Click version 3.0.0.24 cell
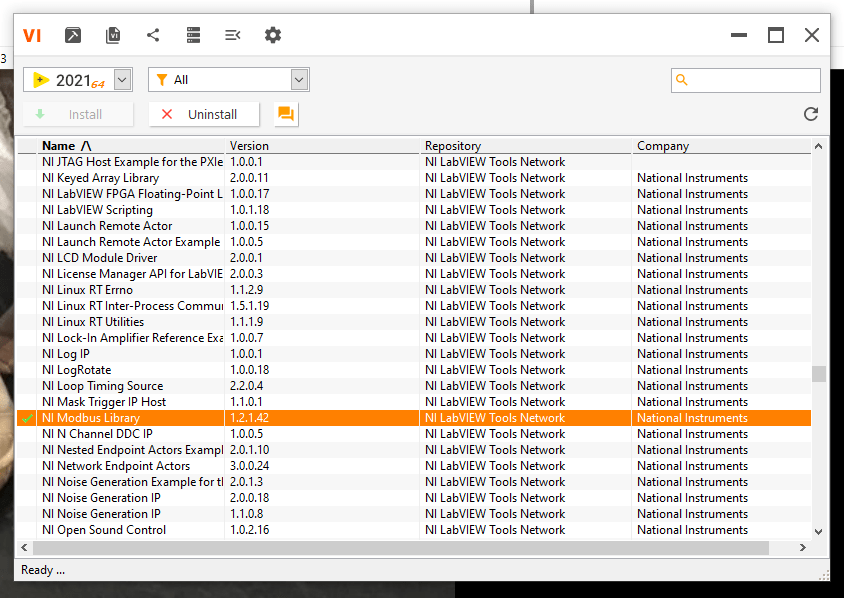 pos(250,466)
